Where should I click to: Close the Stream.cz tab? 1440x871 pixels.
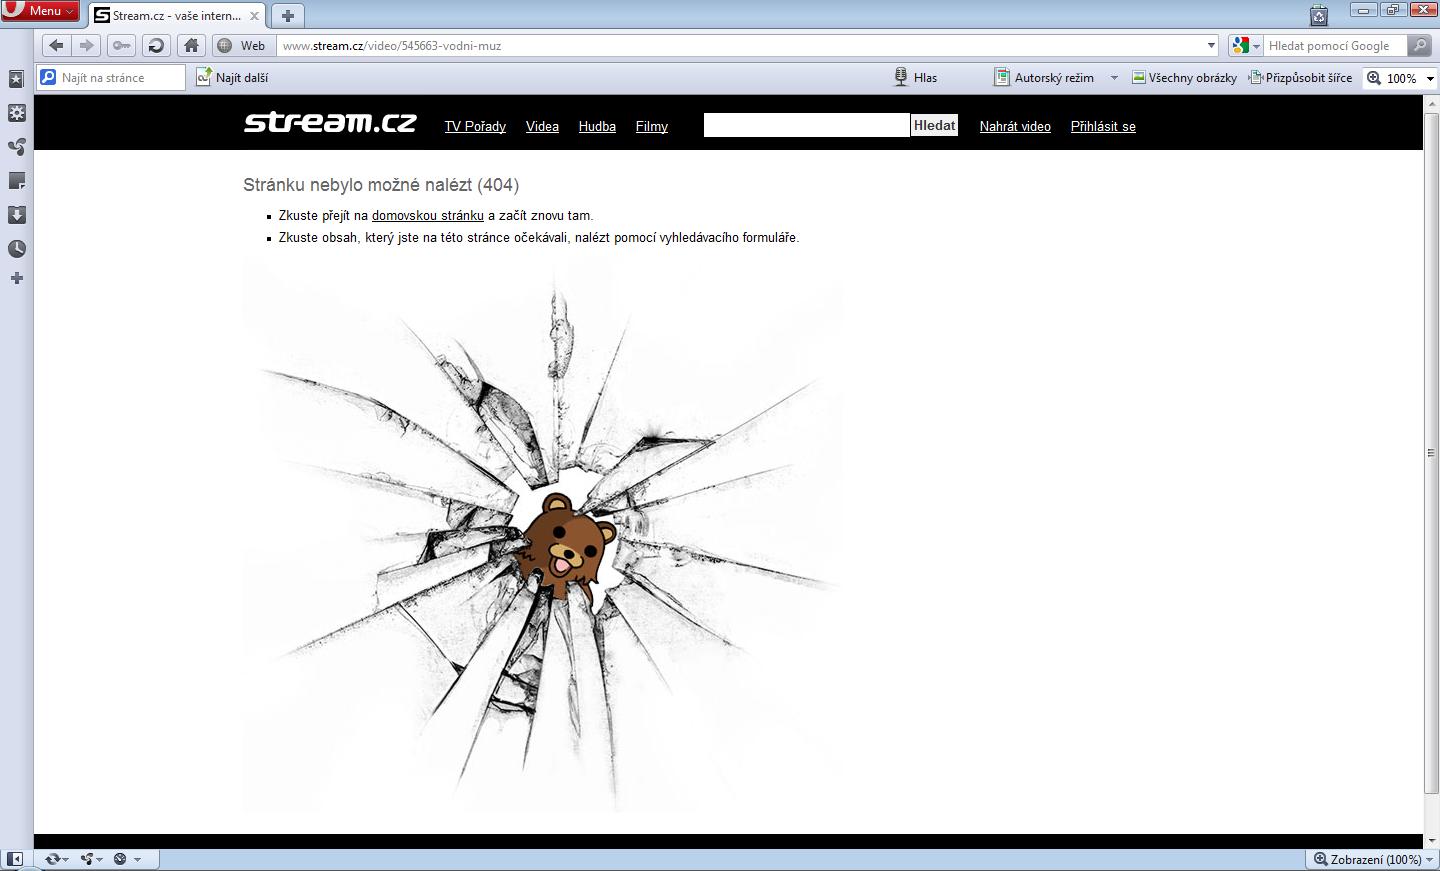(254, 16)
